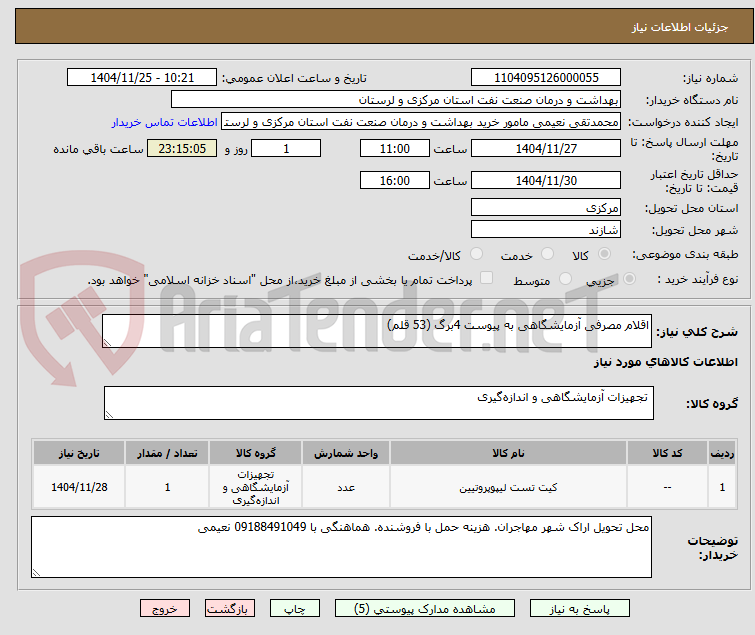Click the توضیحات خریدار text area
This screenshot has height=635, width=755.
(x=341, y=547)
